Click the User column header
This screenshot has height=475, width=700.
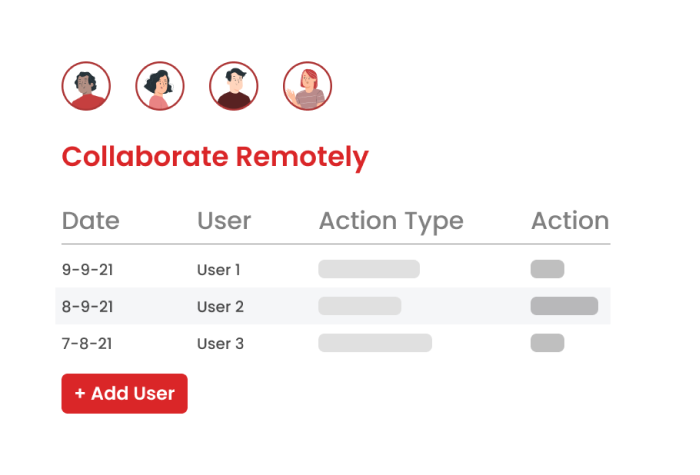point(224,221)
